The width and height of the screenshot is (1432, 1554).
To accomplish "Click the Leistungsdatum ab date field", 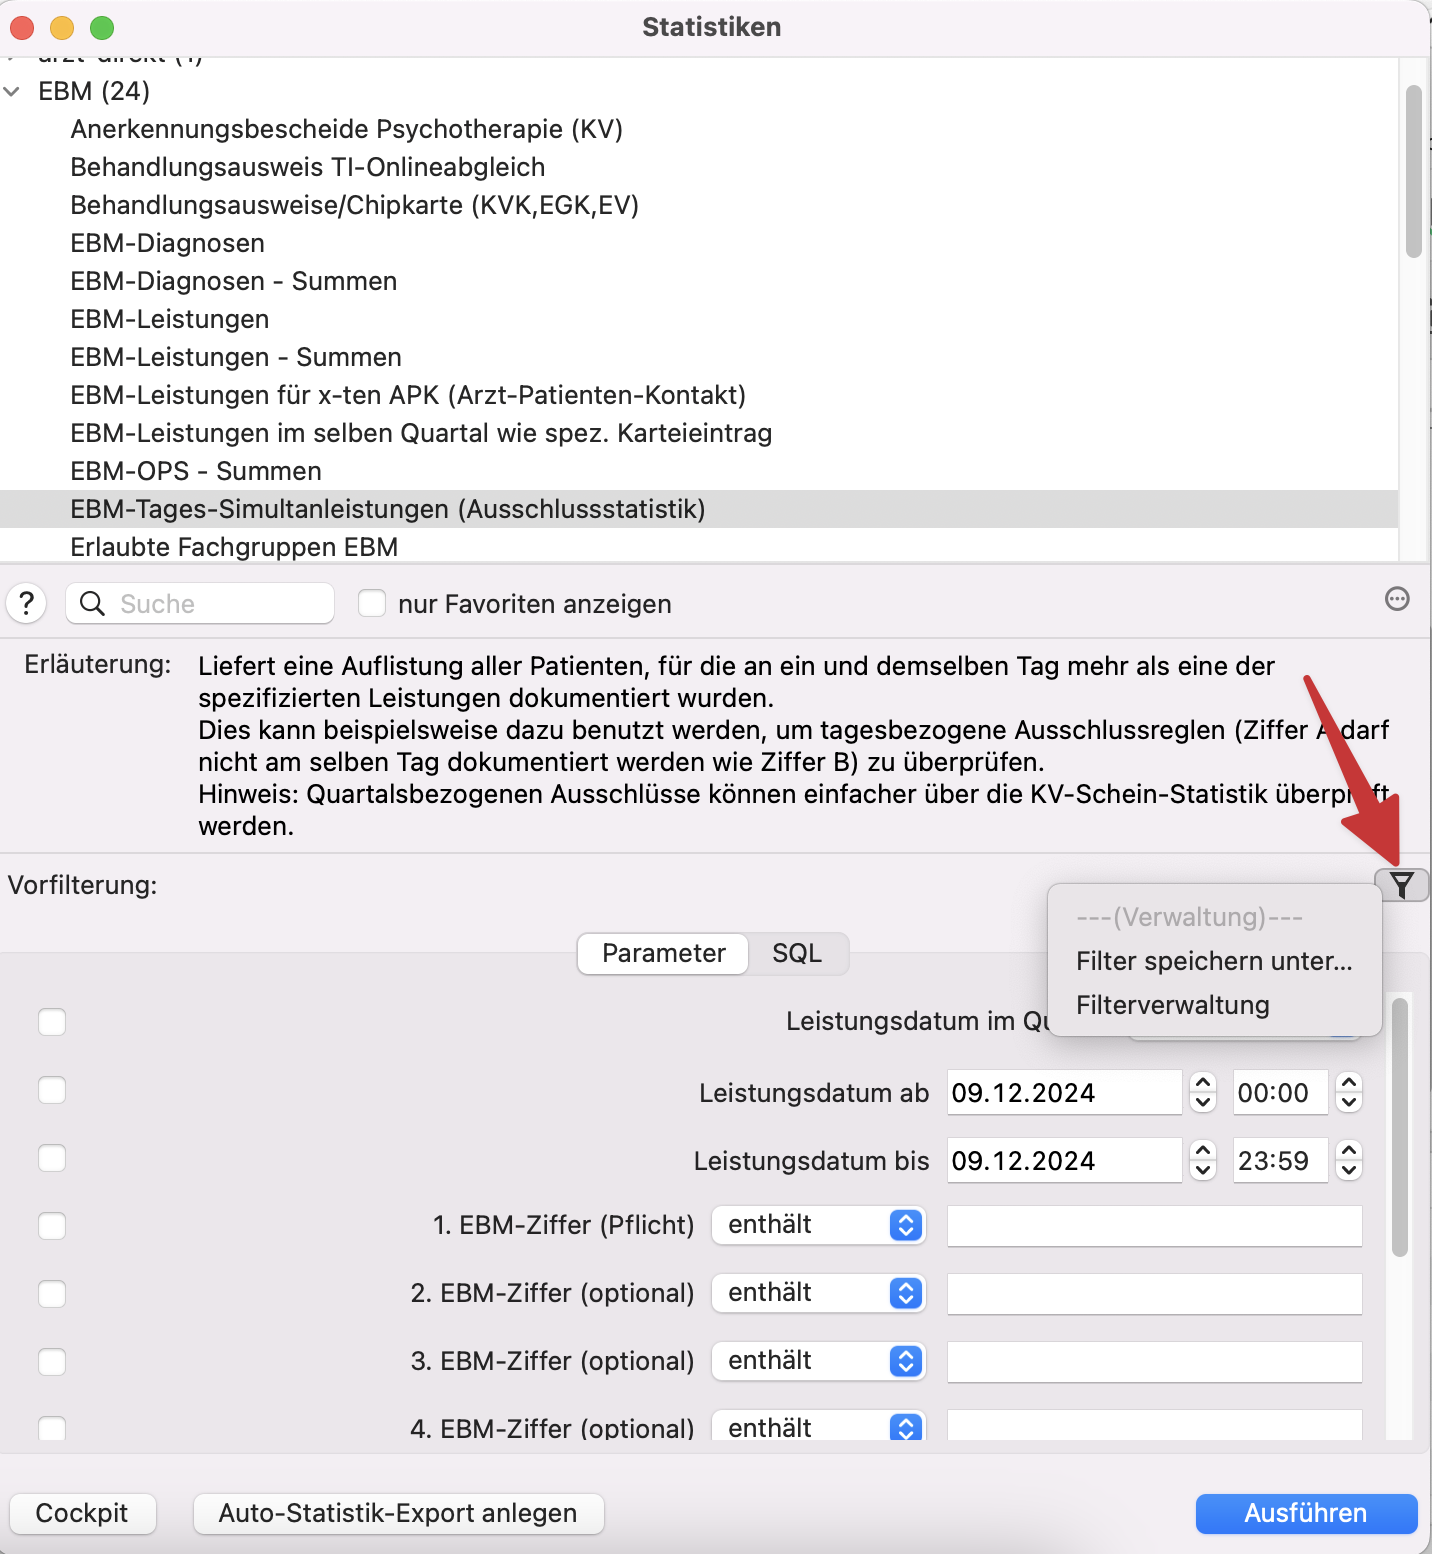I will pos(1064,1092).
